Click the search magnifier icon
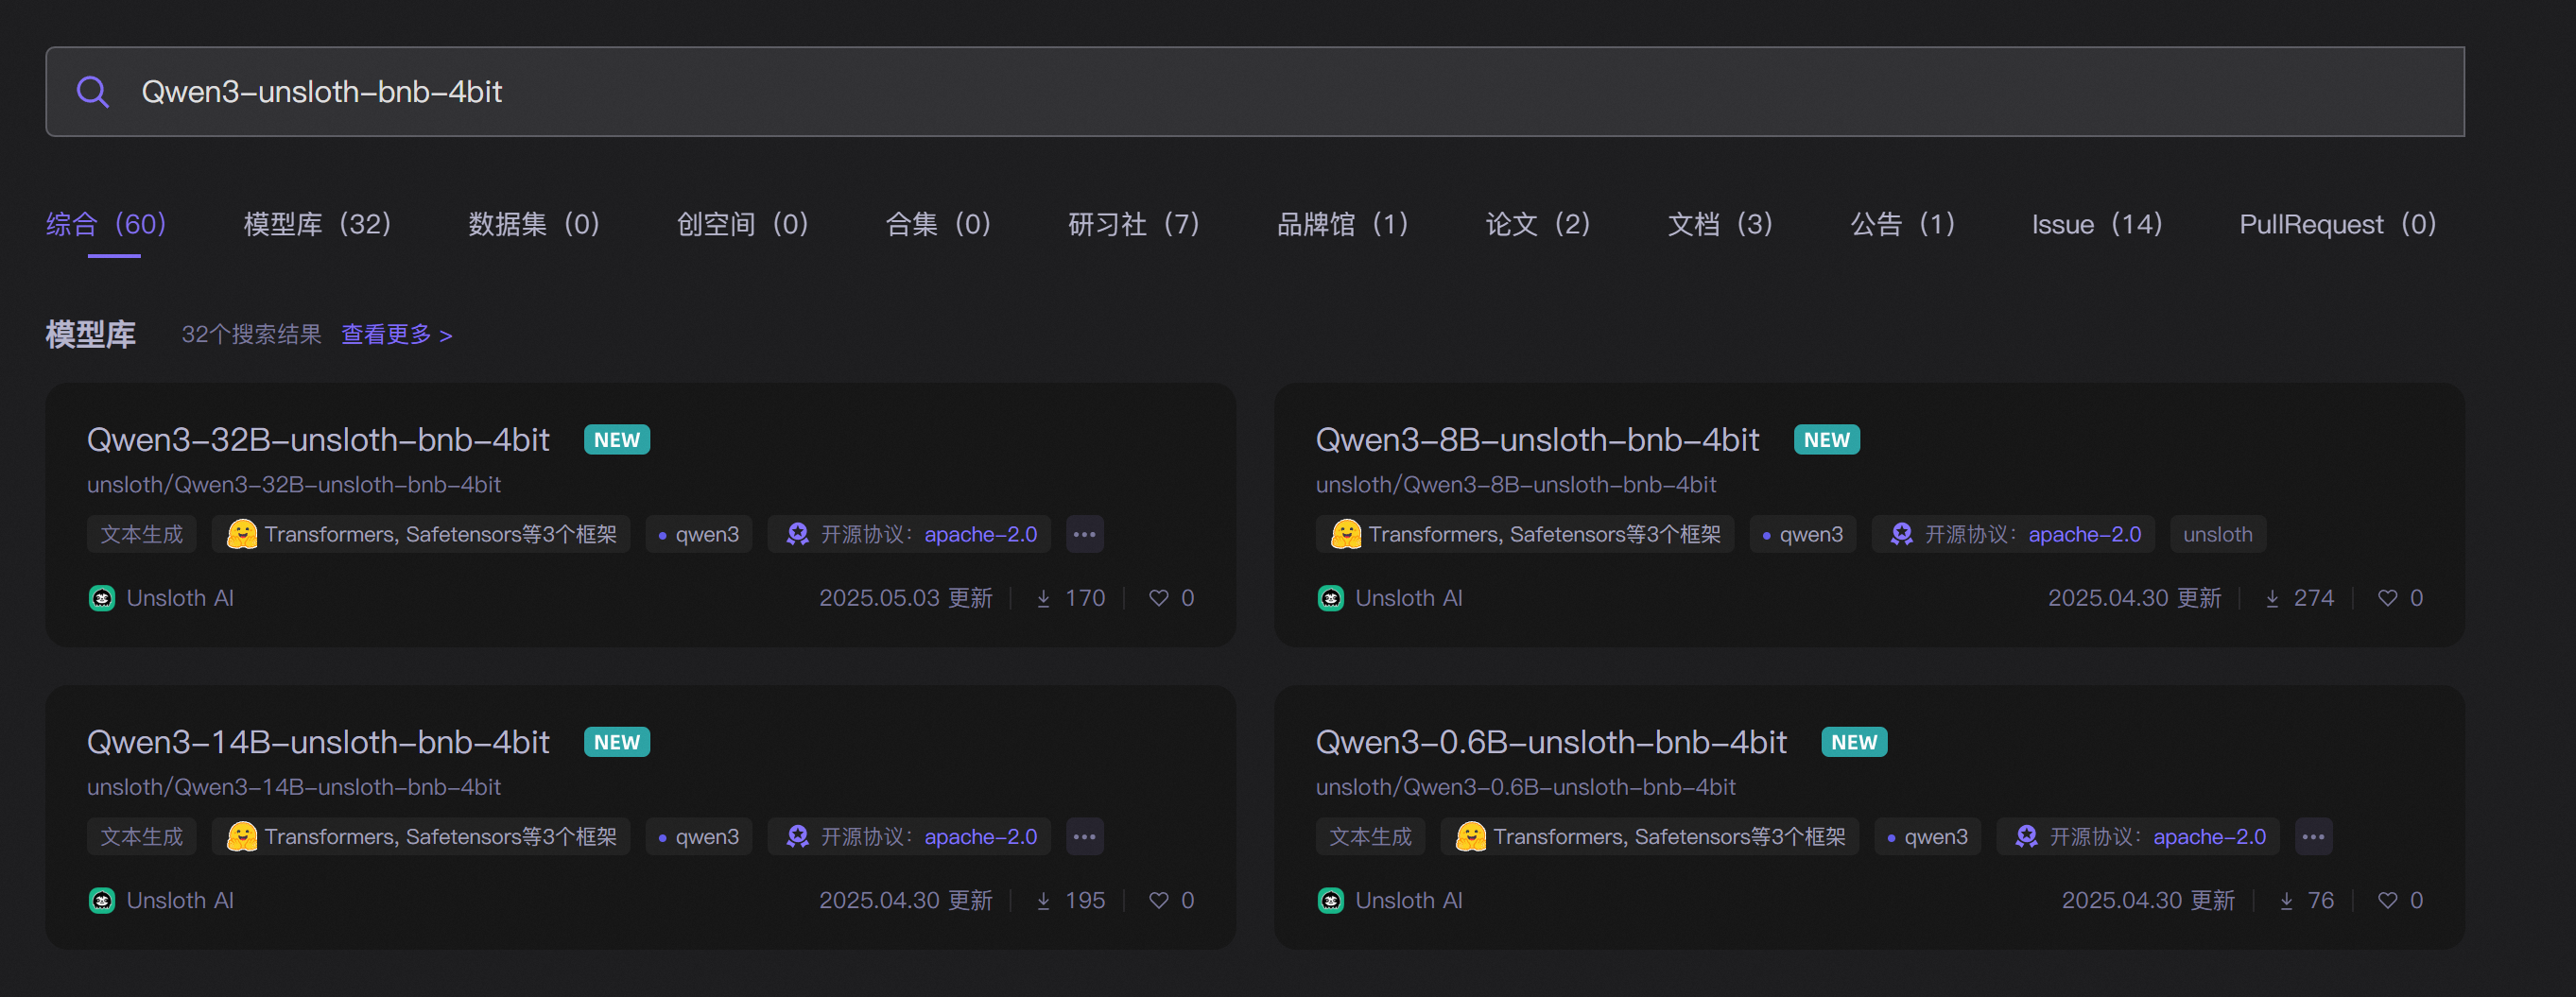This screenshot has width=2576, height=997. pyautogui.click(x=93, y=92)
